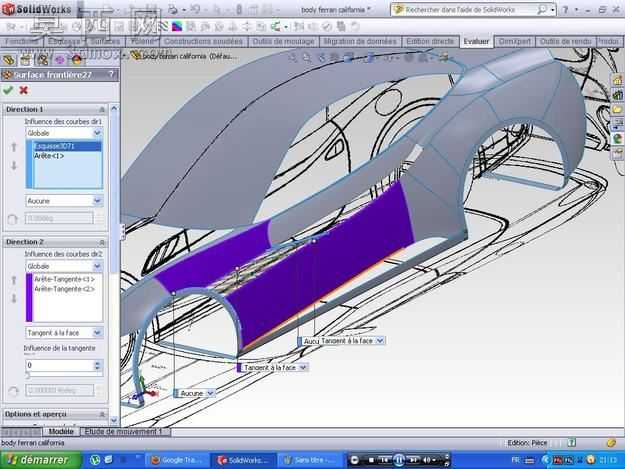Click the tangent influence spinner arrows

98,365
